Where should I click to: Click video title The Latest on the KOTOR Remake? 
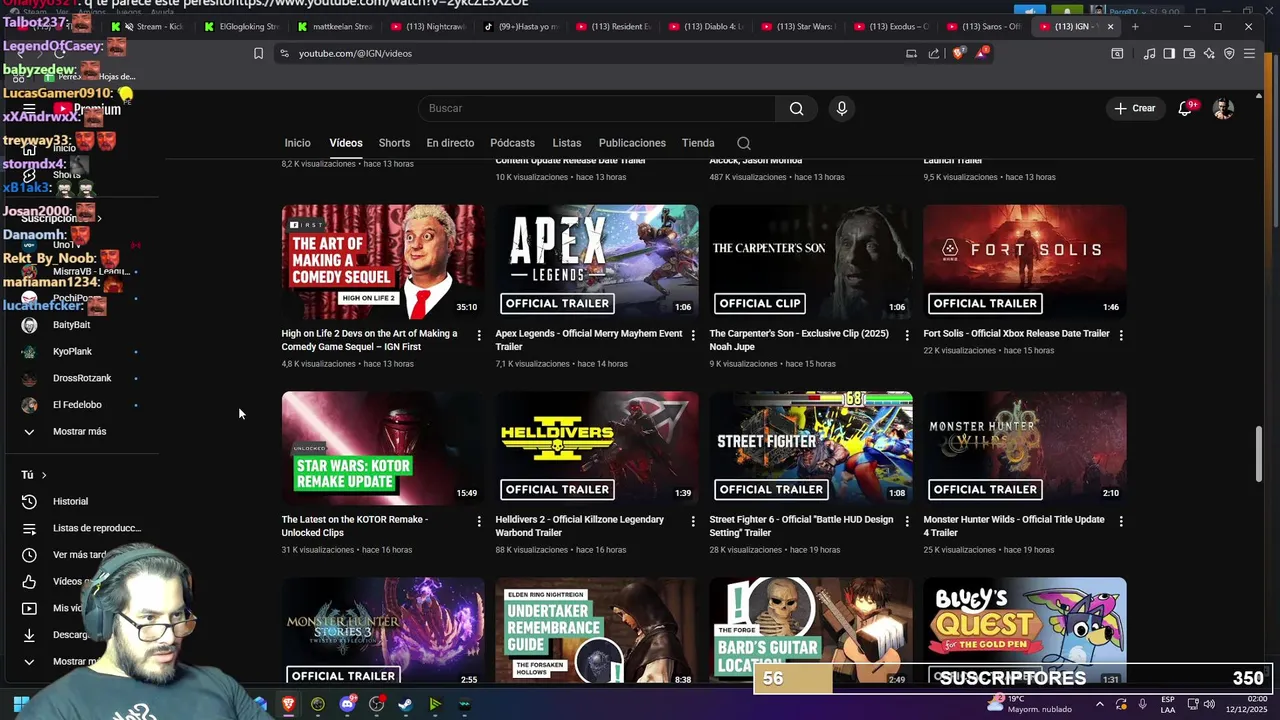pos(355,526)
